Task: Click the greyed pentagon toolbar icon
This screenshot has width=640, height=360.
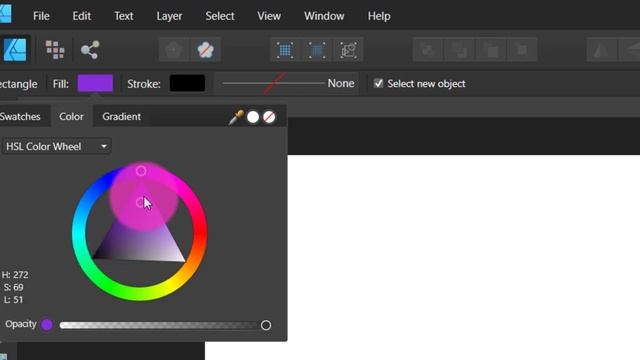Action: click(x=173, y=50)
